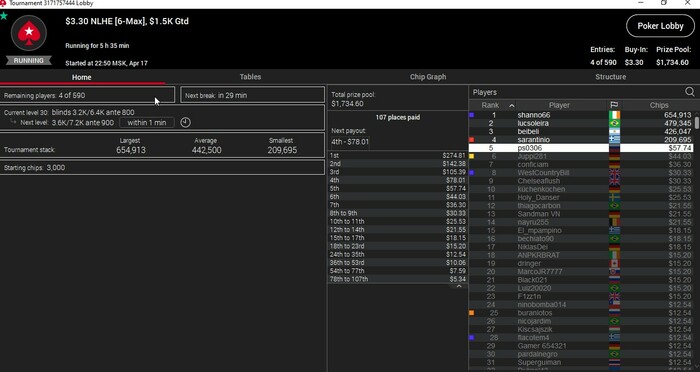Click the Greece flag beside sarantinio
The image size is (700, 372).
(615, 140)
